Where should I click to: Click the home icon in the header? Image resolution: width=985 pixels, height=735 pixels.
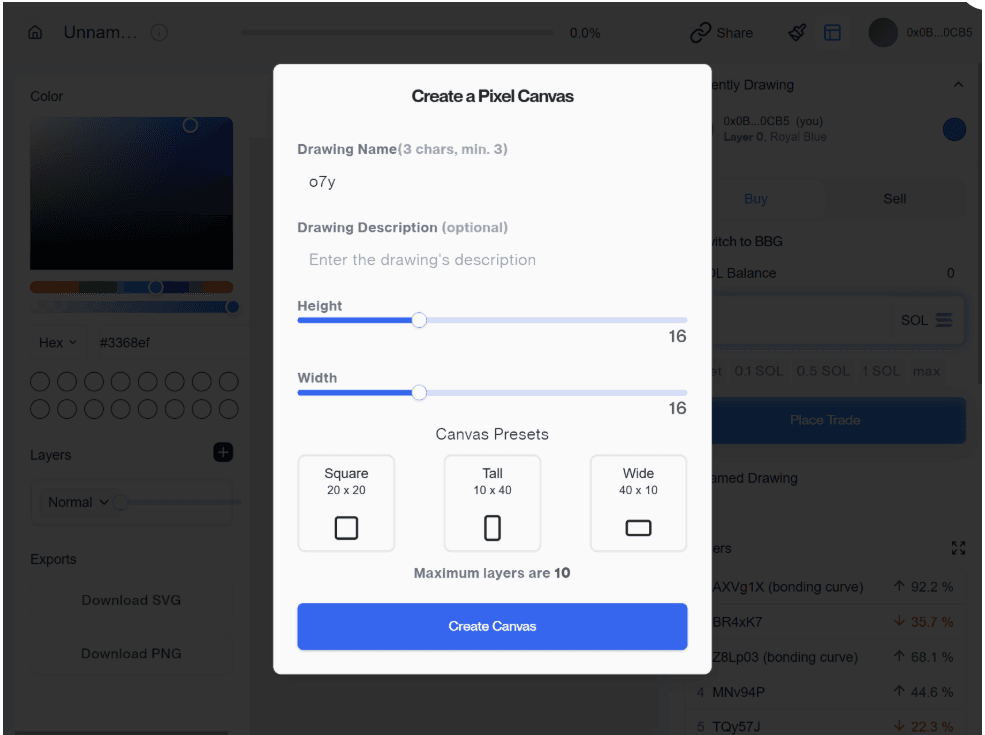click(x=35, y=33)
